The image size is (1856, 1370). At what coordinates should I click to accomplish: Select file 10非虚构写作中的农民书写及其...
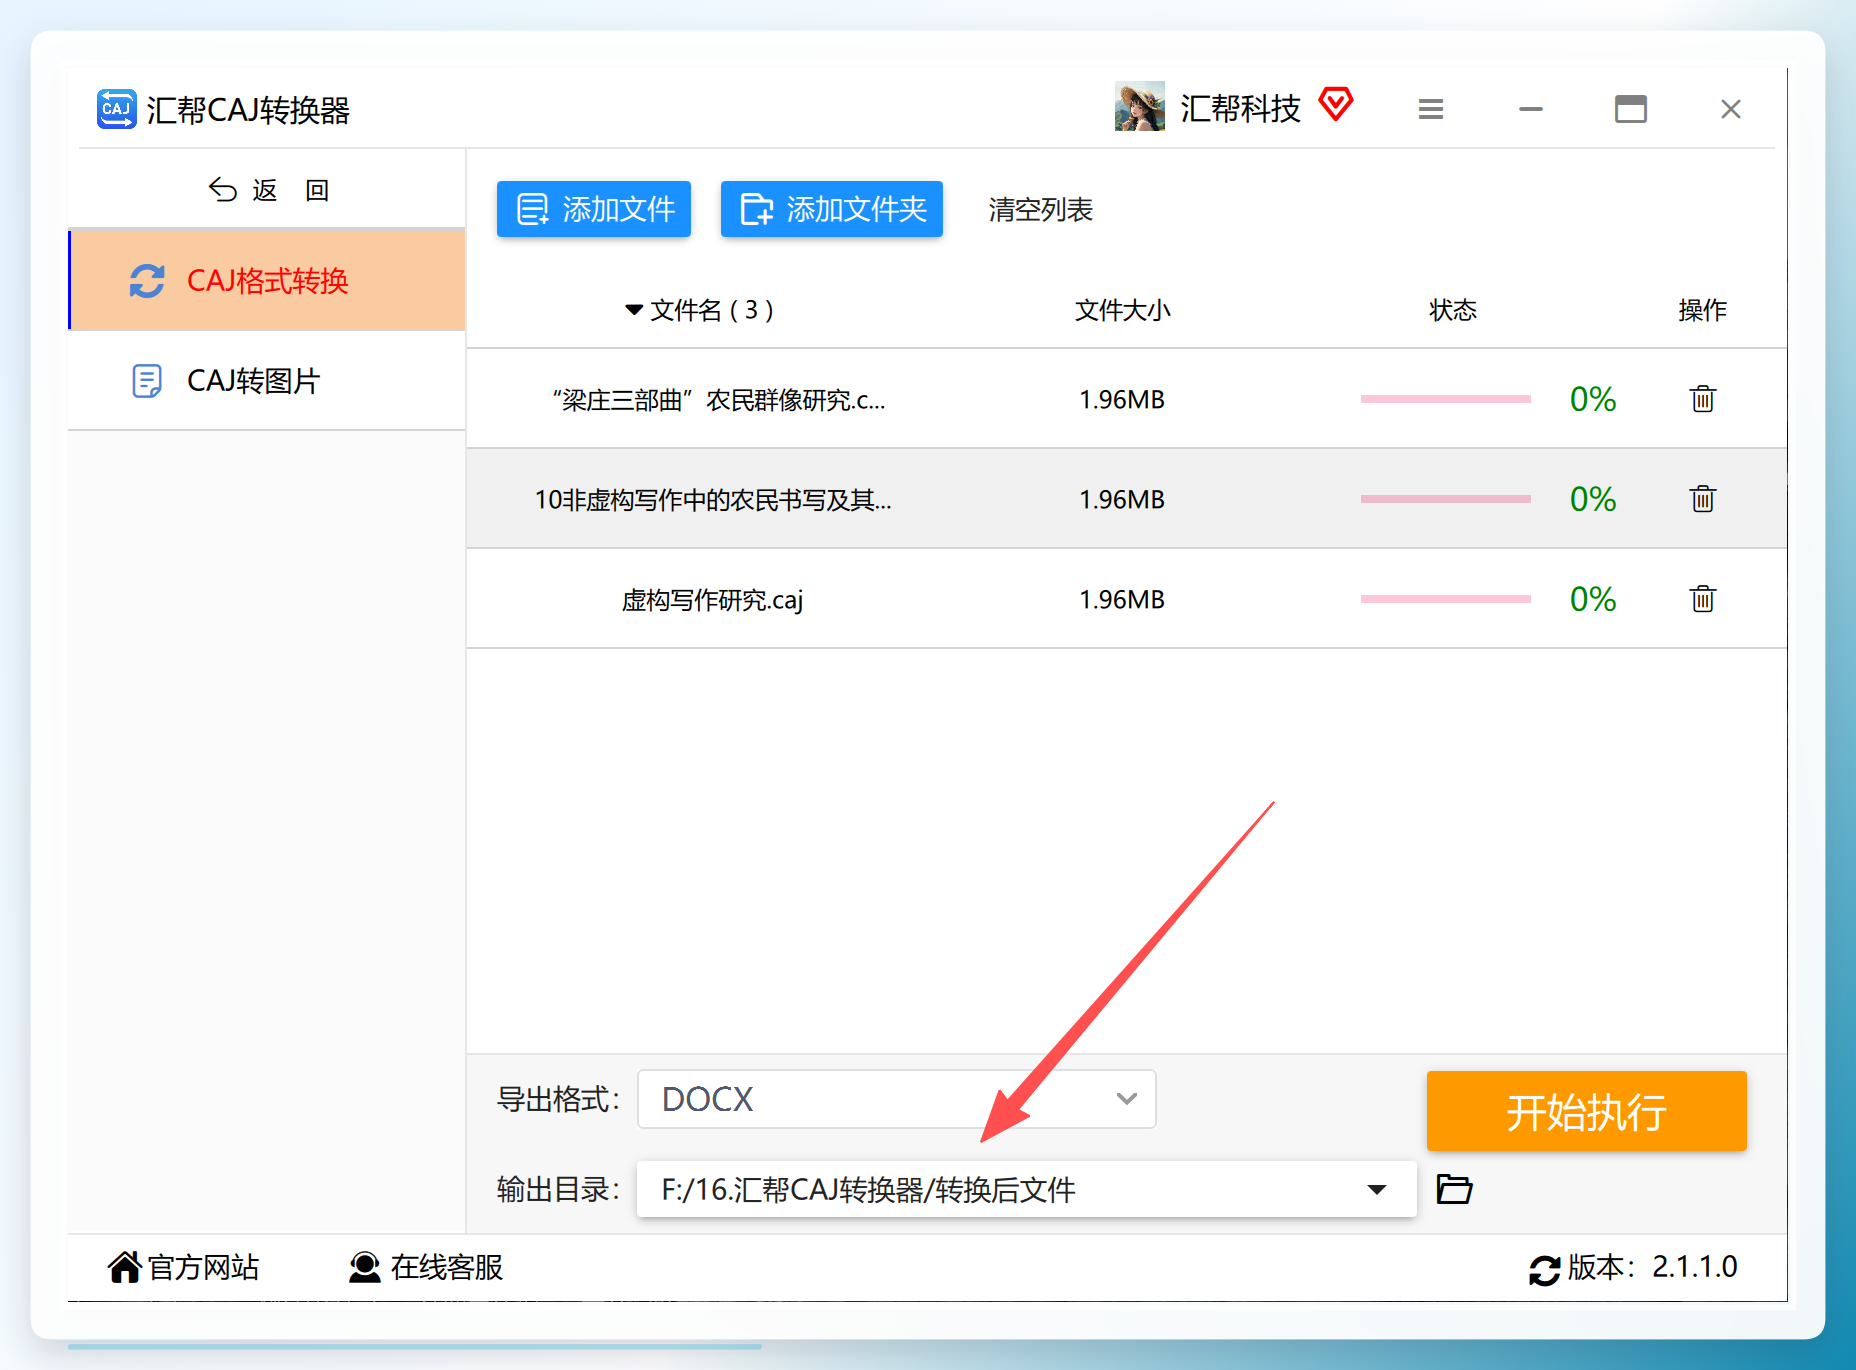(713, 500)
